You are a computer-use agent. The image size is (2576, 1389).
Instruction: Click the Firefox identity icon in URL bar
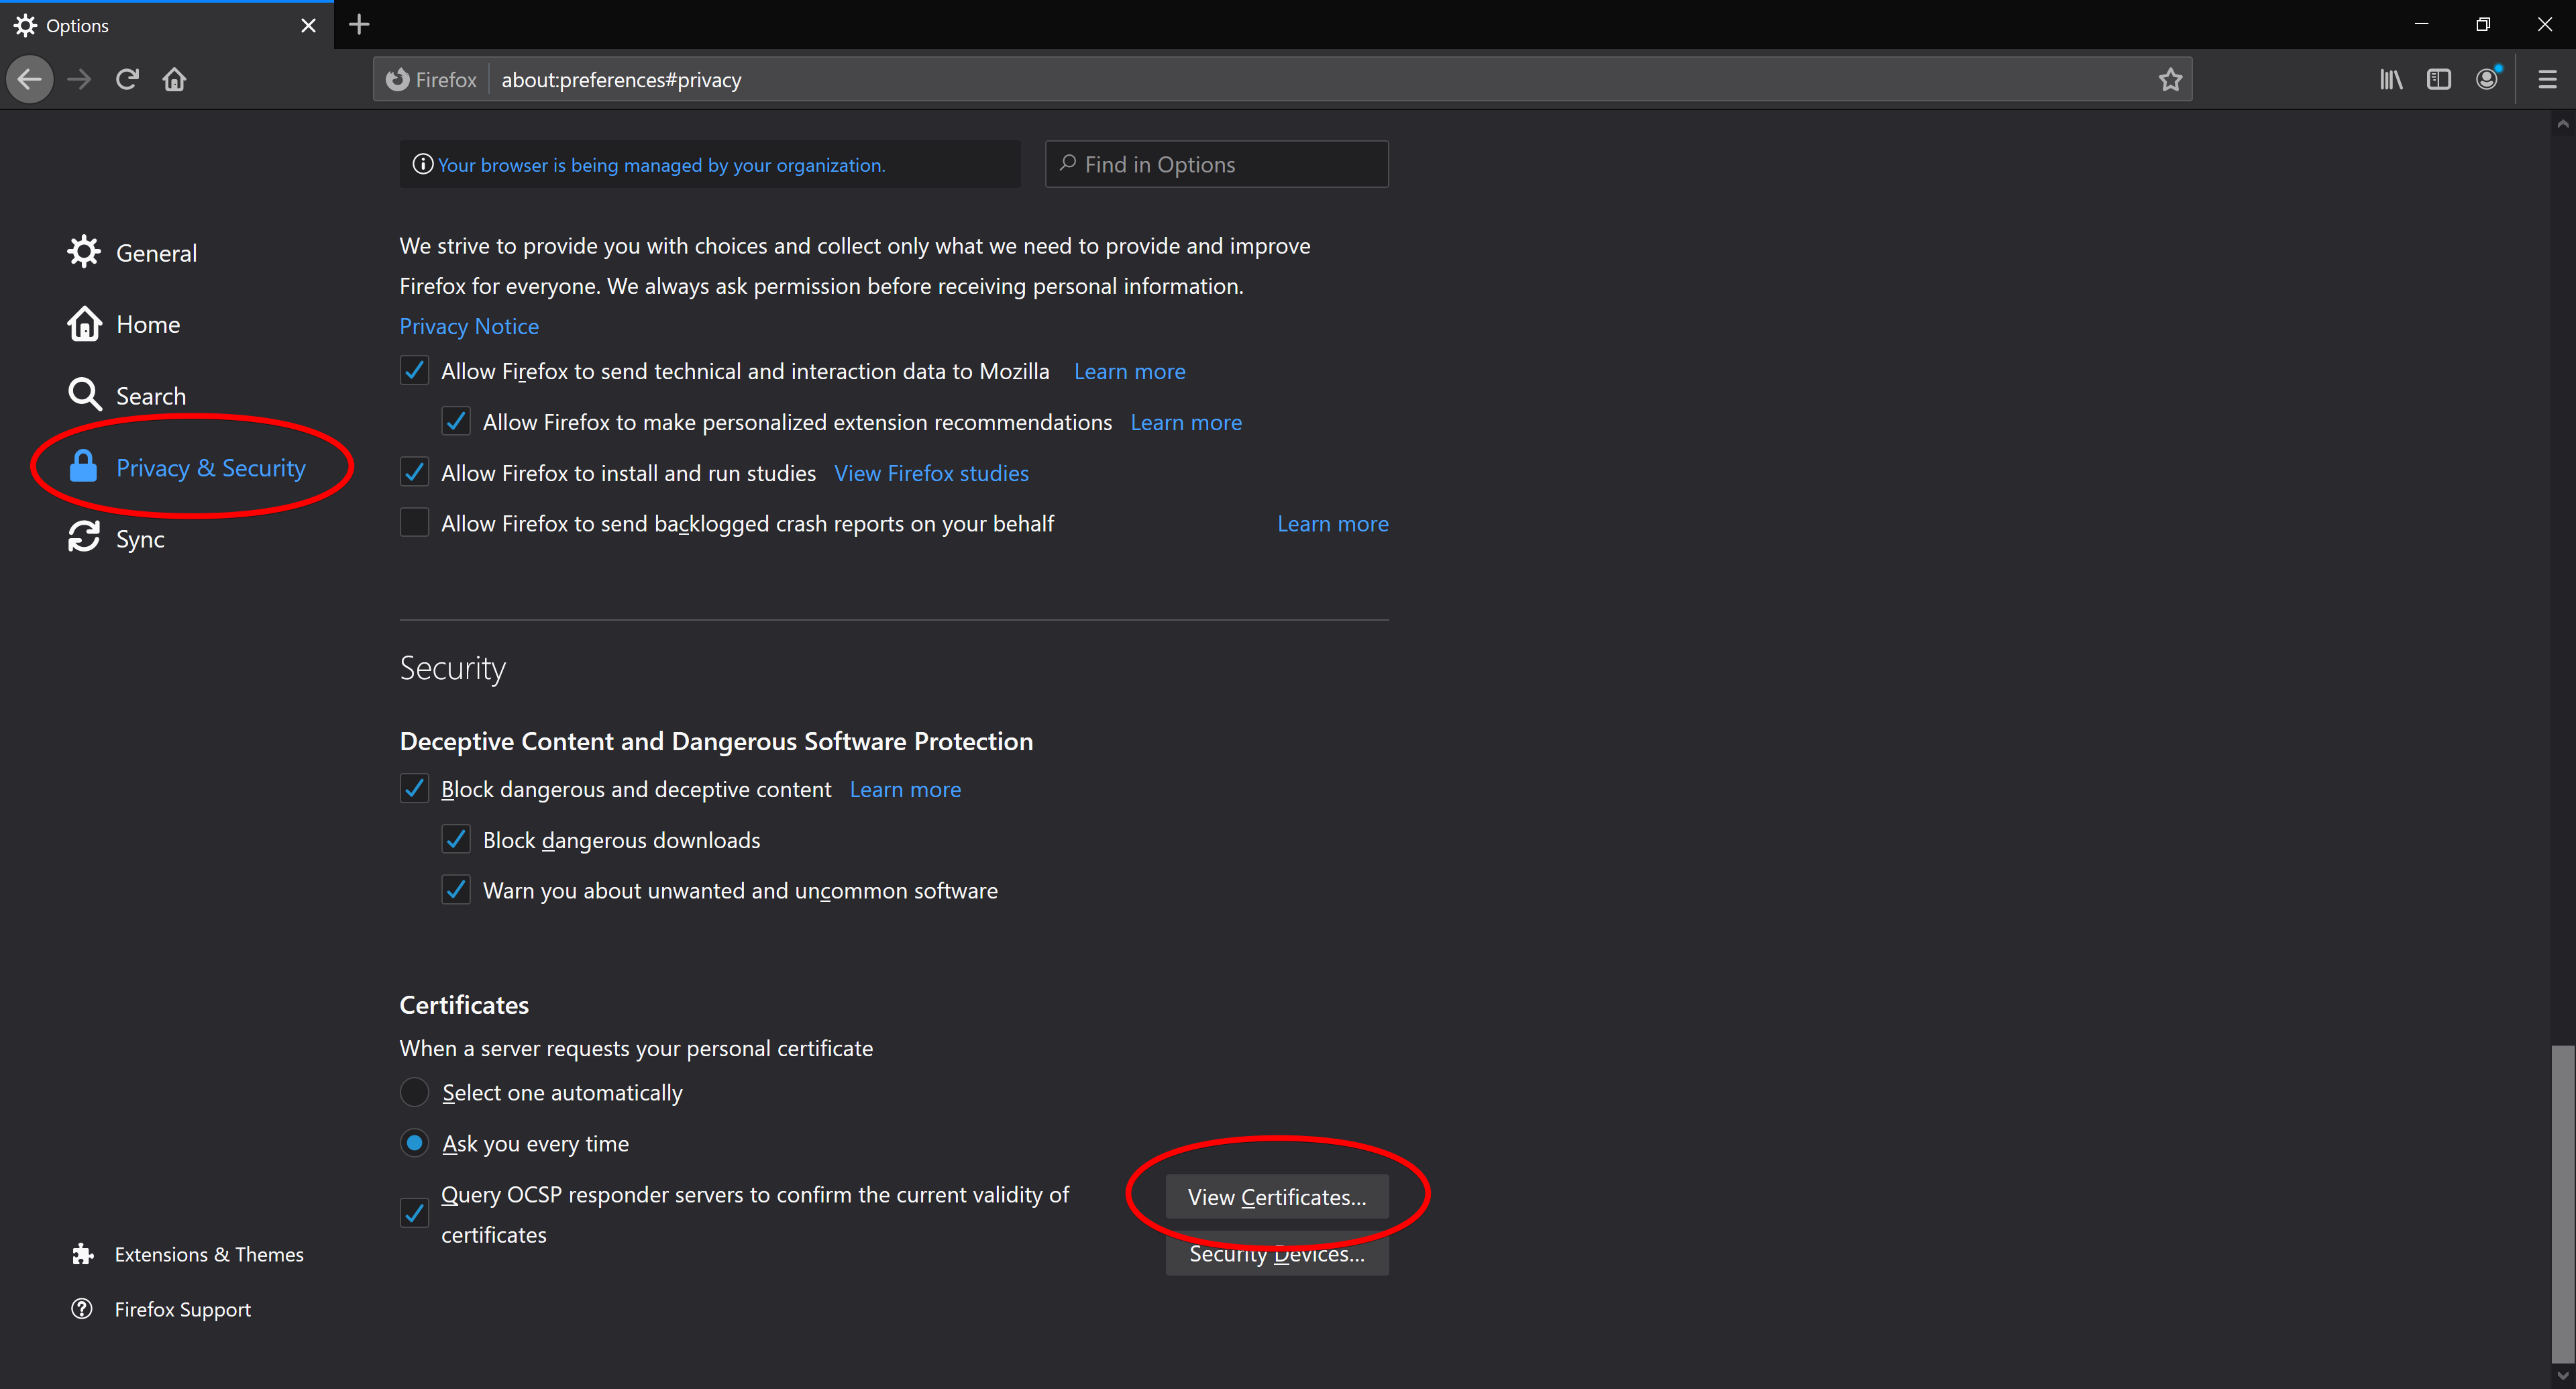coord(398,79)
